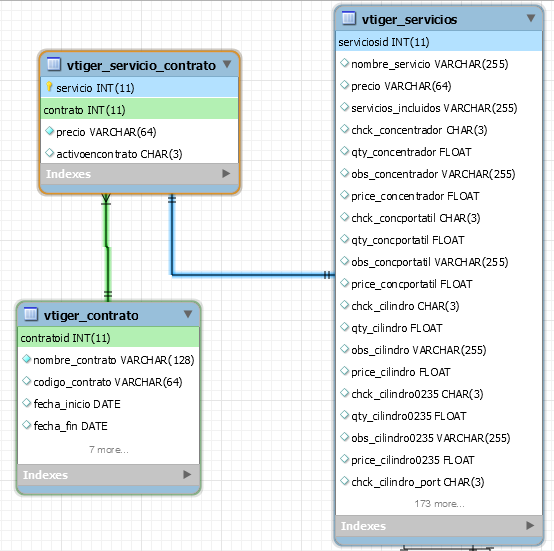Click the diamond icon beside fecha_inicio DATE
Image resolution: width=554 pixels, height=551 pixels.
click(x=26, y=403)
